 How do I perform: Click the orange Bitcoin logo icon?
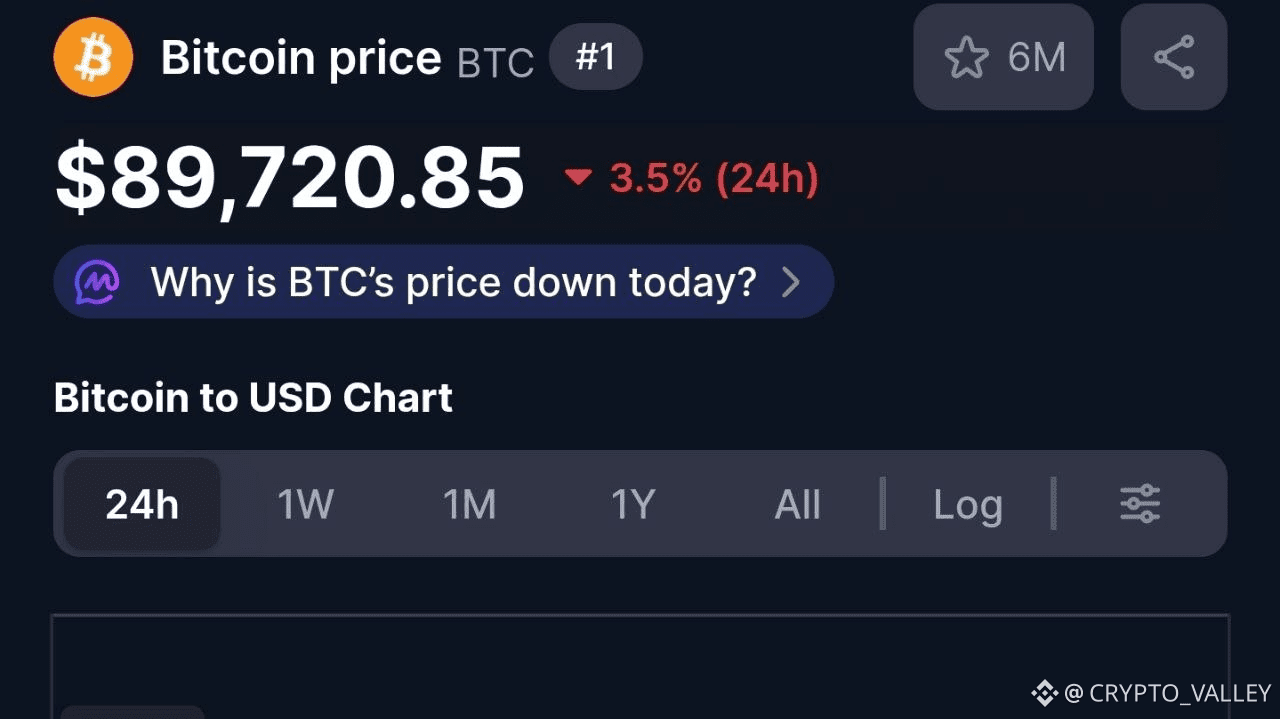pyautogui.click(x=93, y=57)
